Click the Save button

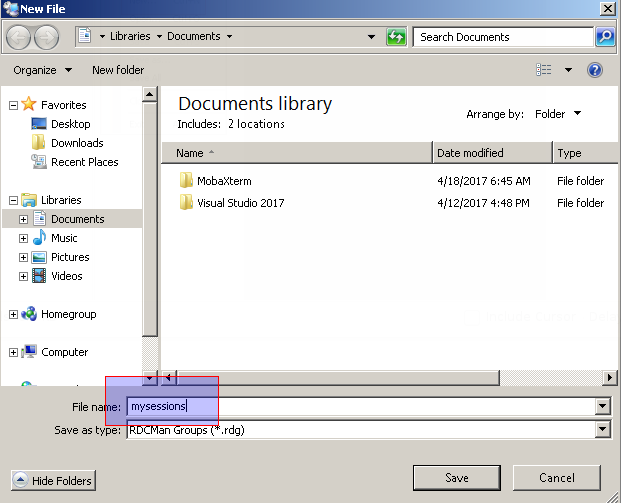pos(457,478)
